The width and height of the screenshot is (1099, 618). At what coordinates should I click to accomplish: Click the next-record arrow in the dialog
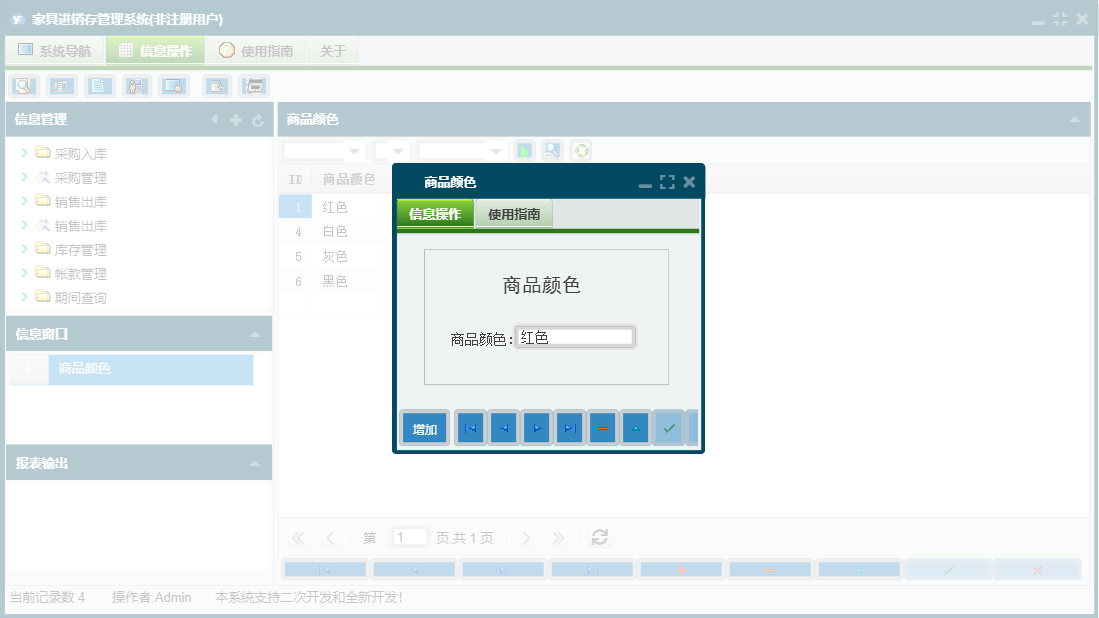(x=536, y=427)
